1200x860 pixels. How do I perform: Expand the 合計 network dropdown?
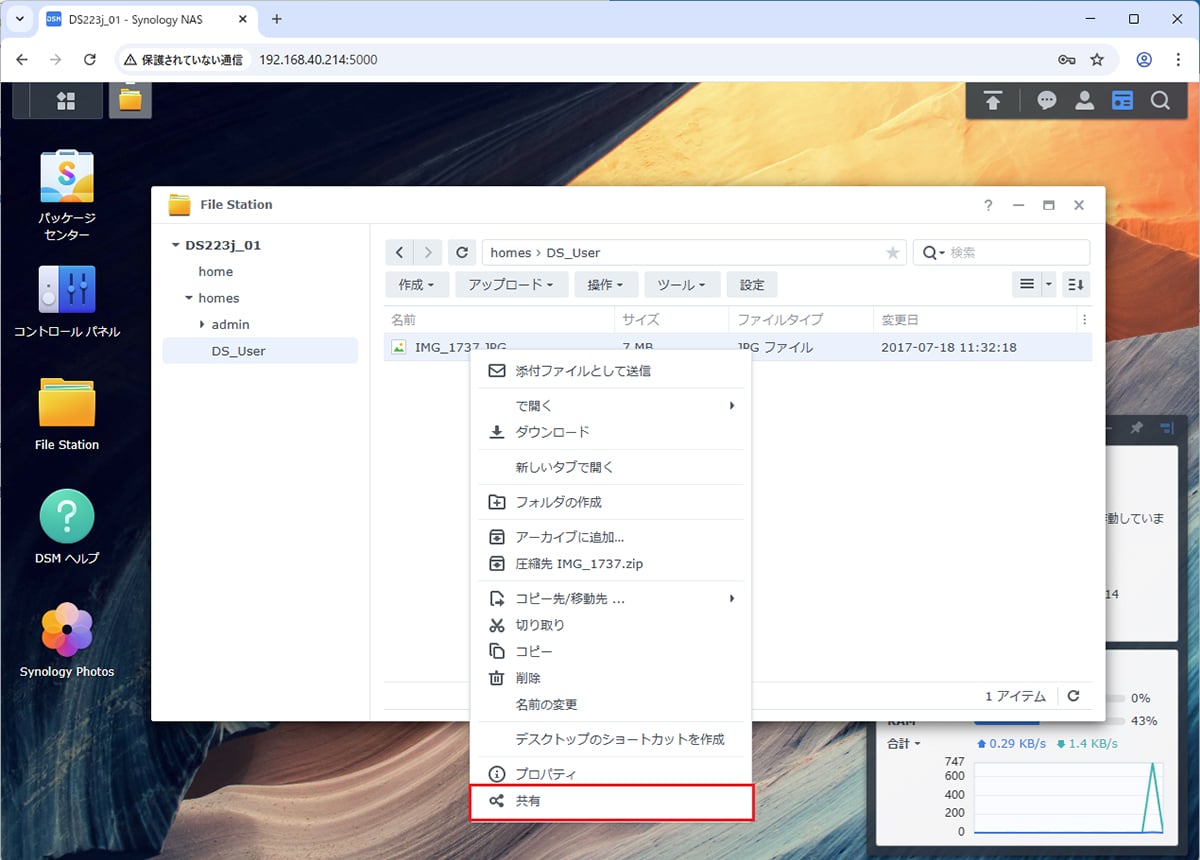pos(904,744)
